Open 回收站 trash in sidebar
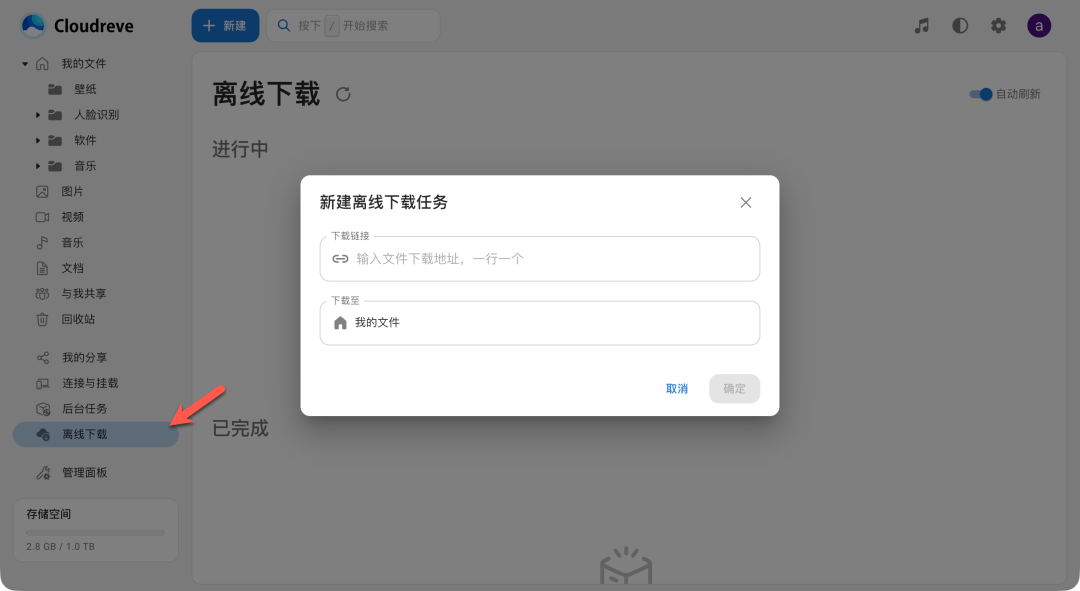The image size is (1080, 591). coord(78,319)
